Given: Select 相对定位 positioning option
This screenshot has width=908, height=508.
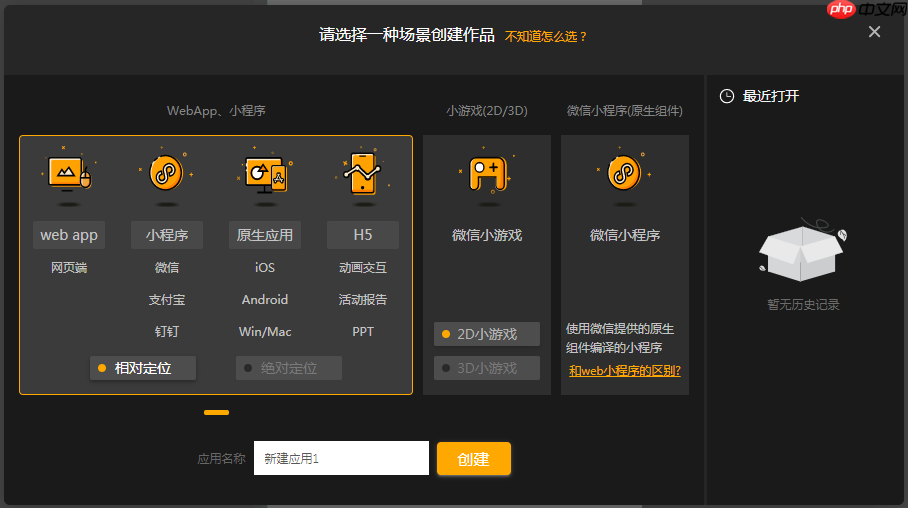Looking at the screenshot, I should [142, 368].
